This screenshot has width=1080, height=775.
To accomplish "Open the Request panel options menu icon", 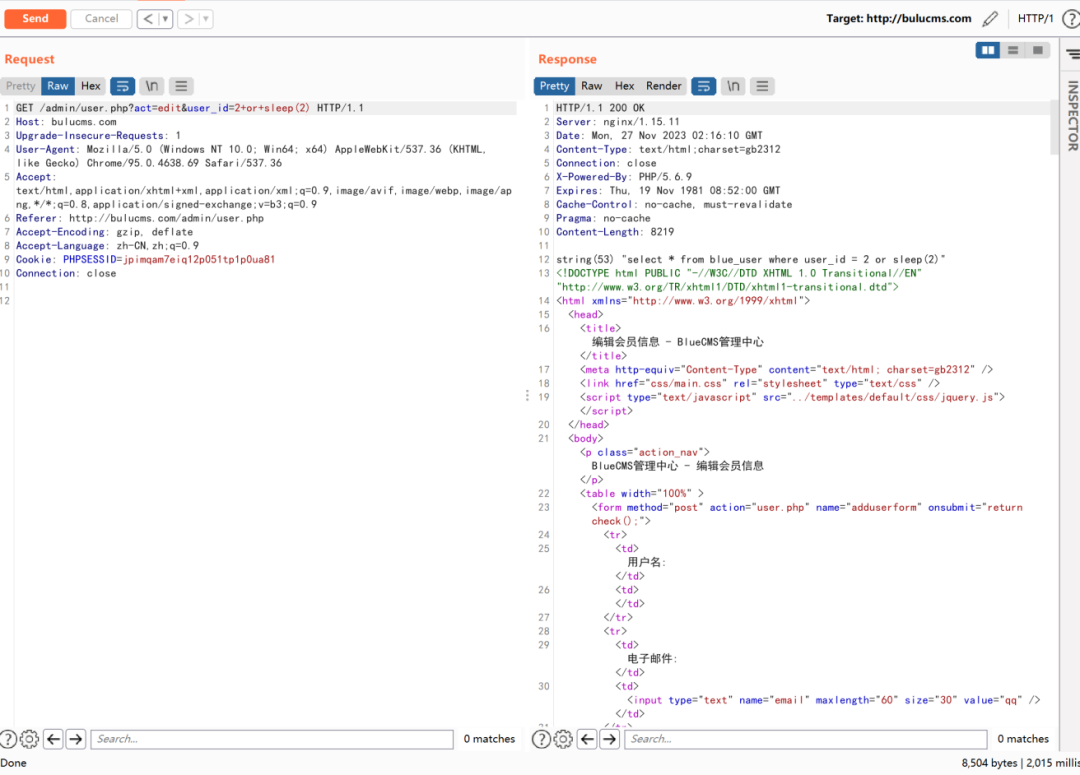I will pyautogui.click(x=181, y=86).
